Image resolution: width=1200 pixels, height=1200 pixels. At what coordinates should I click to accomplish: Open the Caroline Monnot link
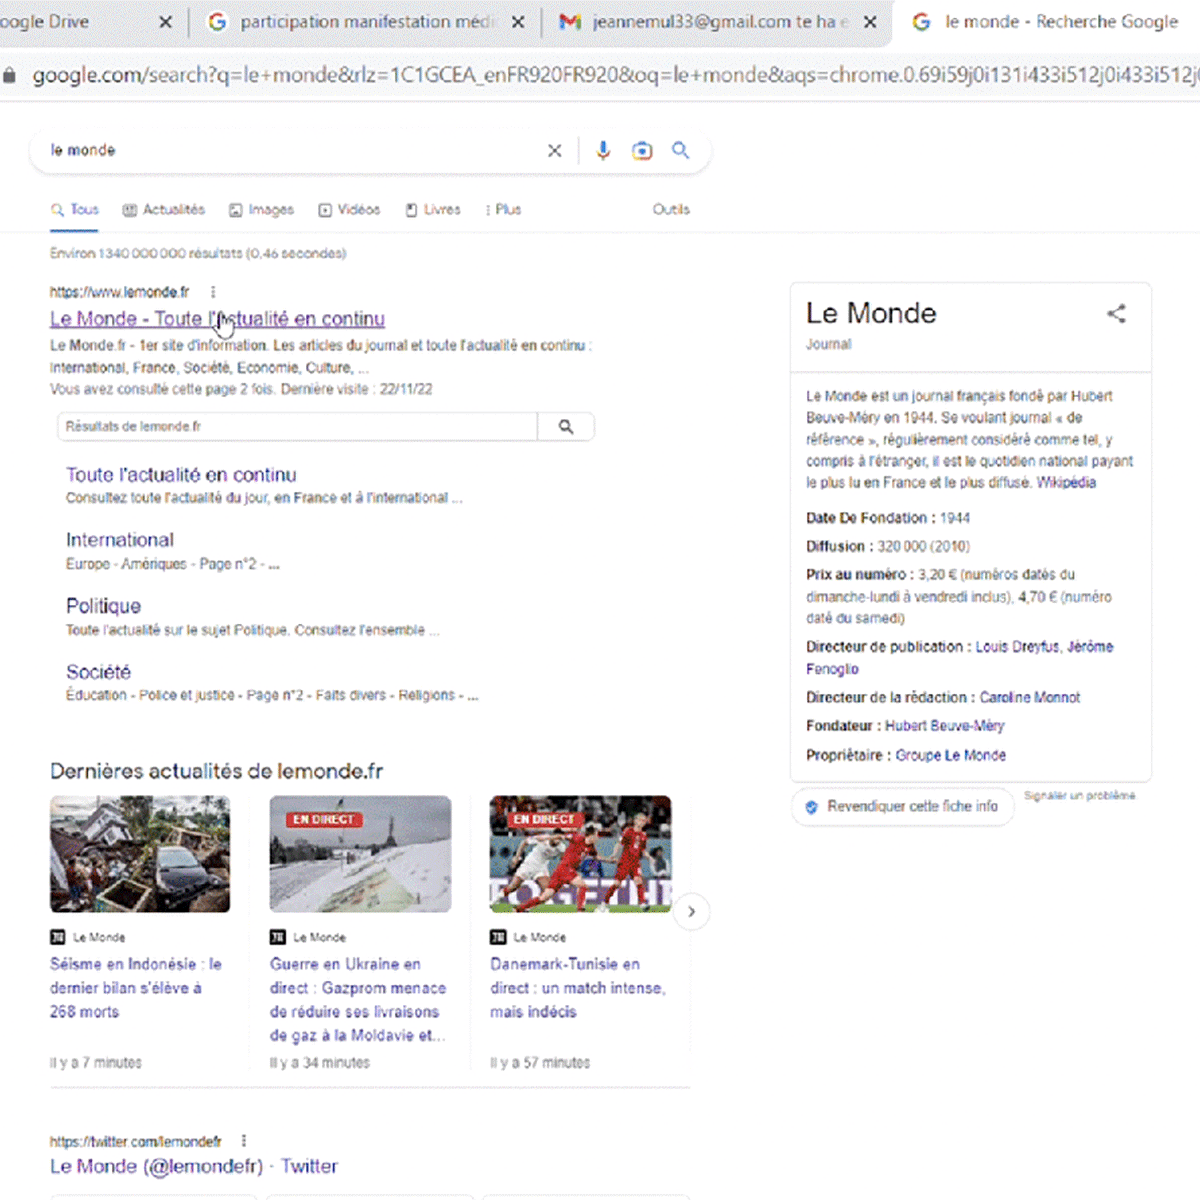click(x=1030, y=698)
